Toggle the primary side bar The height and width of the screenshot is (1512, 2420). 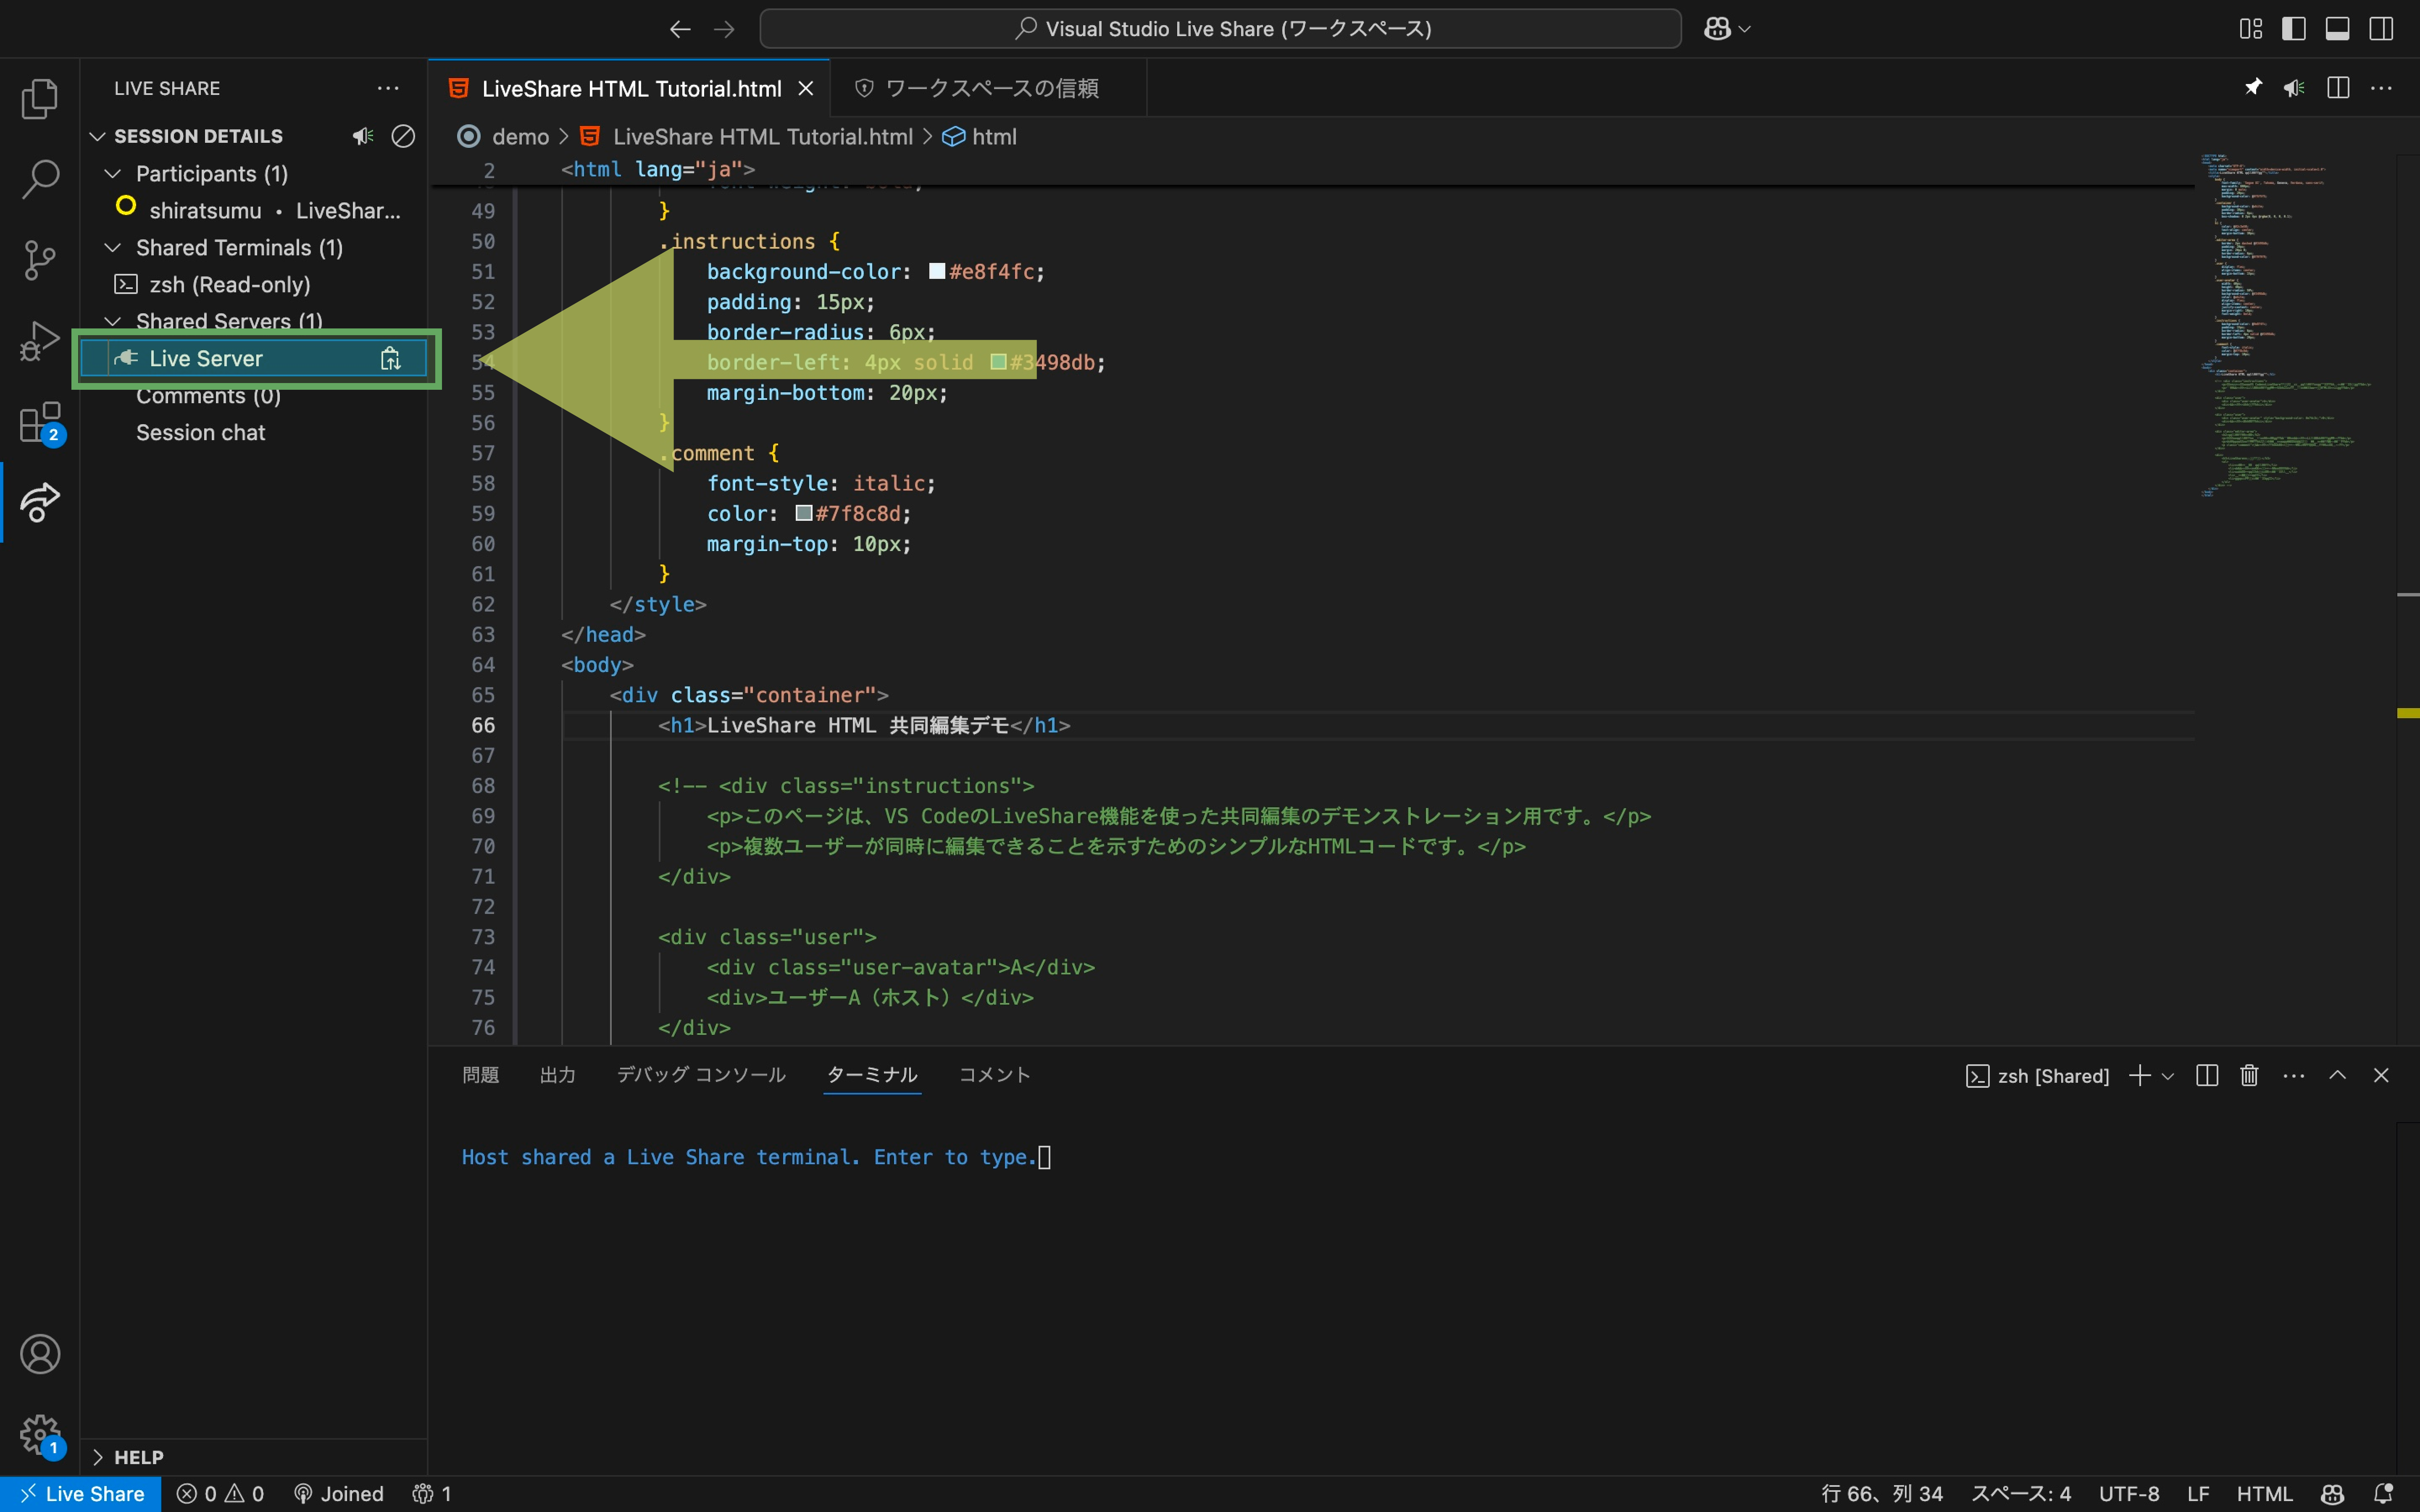pyautogui.click(x=2294, y=29)
